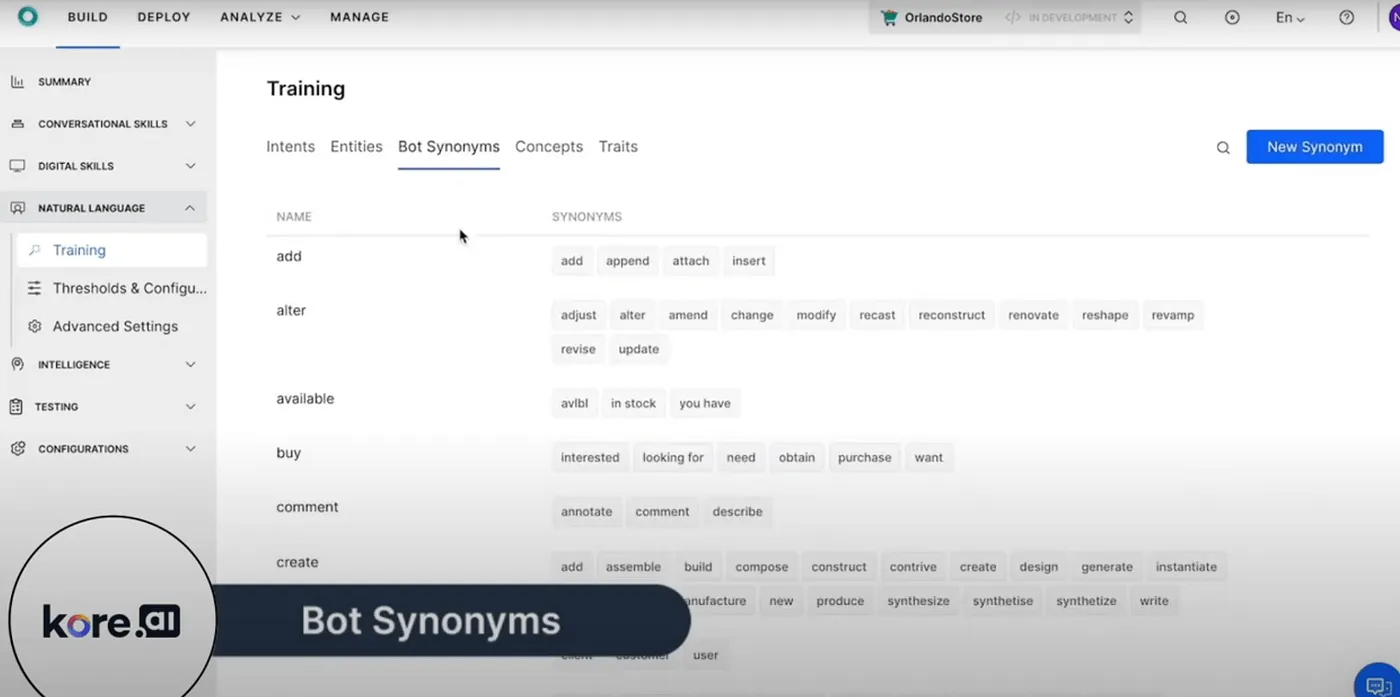Click the Configurations gear icon in sidebar
Screen dimensions: 1400x697
point(17,449)
